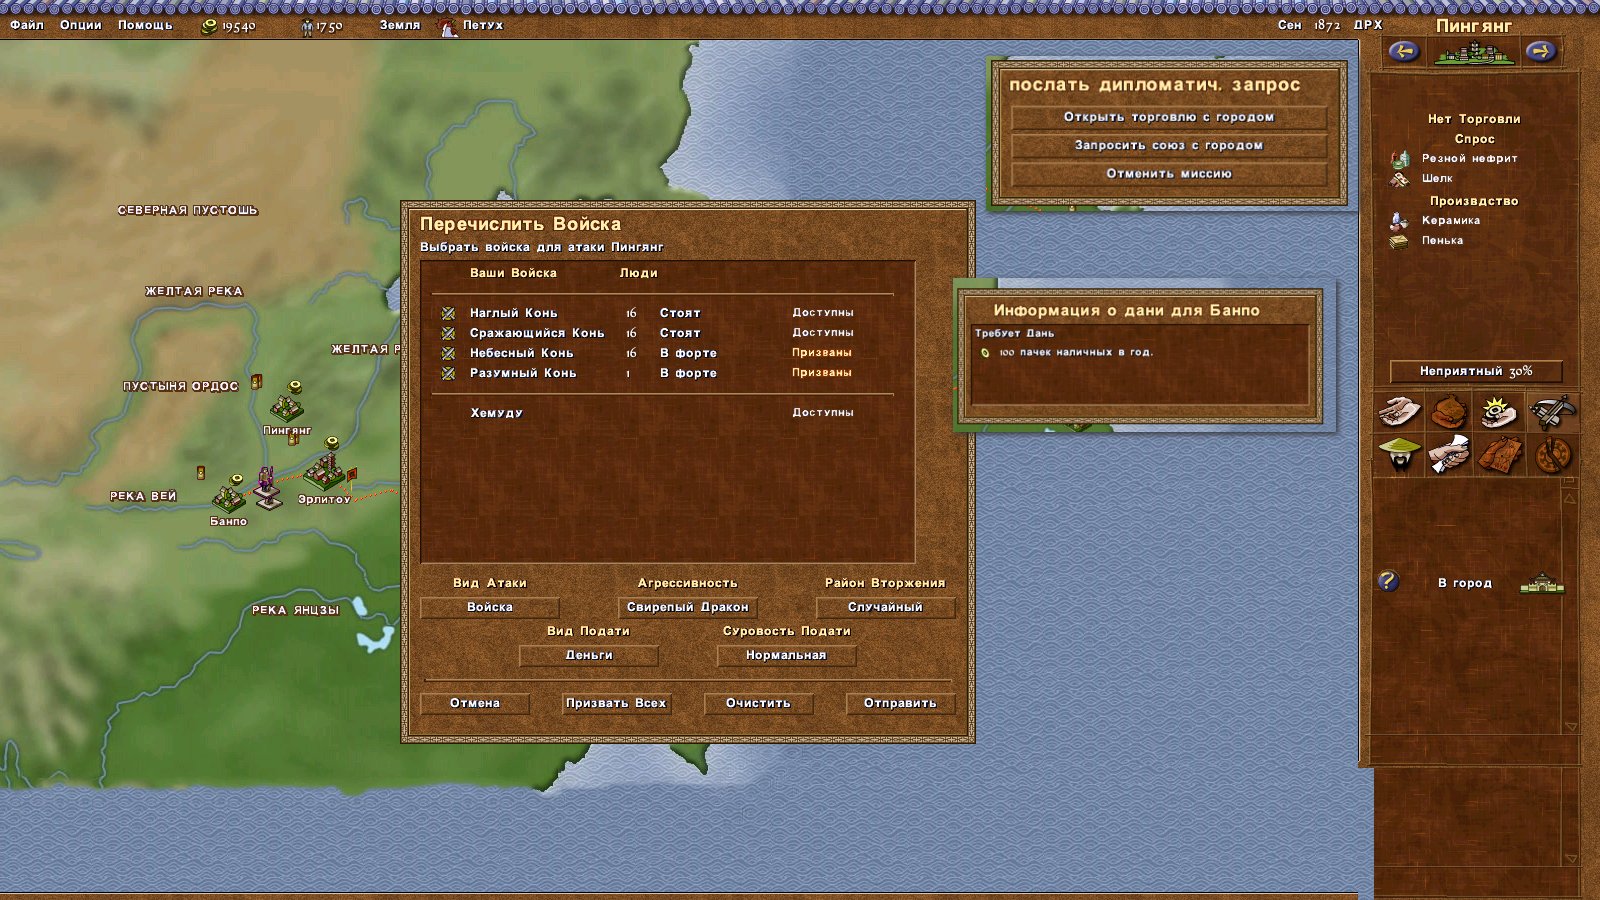Image resolution: width=1600 pixels, height=900 pixels.
Task: Change attack type selector Войска
Action: click(x=489, y=607)
